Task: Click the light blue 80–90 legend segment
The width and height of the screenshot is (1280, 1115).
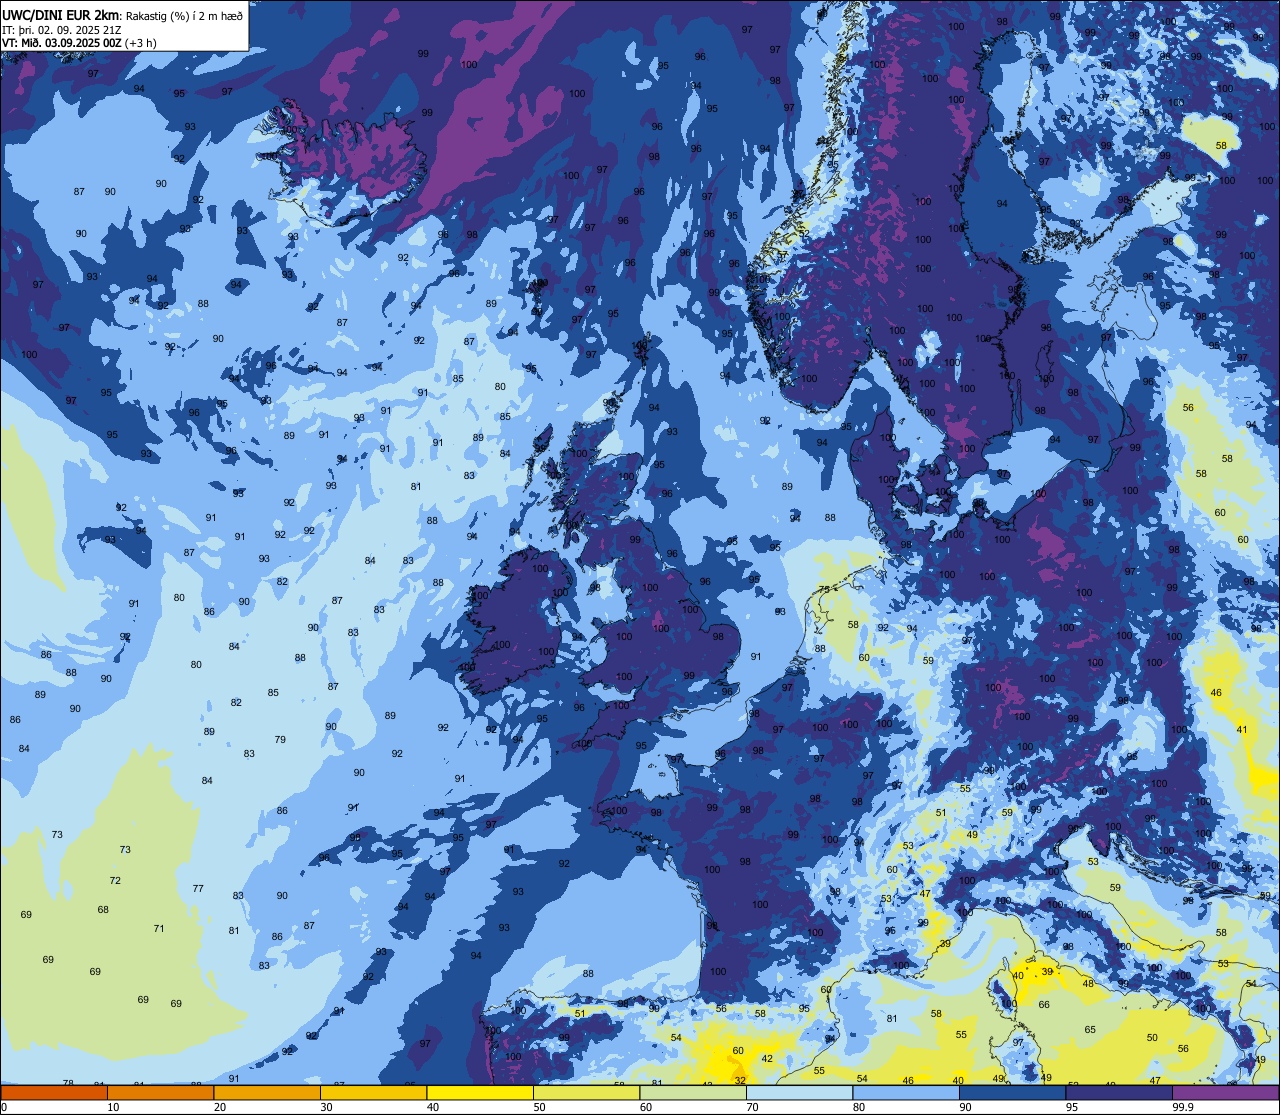Action: click(906, 1092)
